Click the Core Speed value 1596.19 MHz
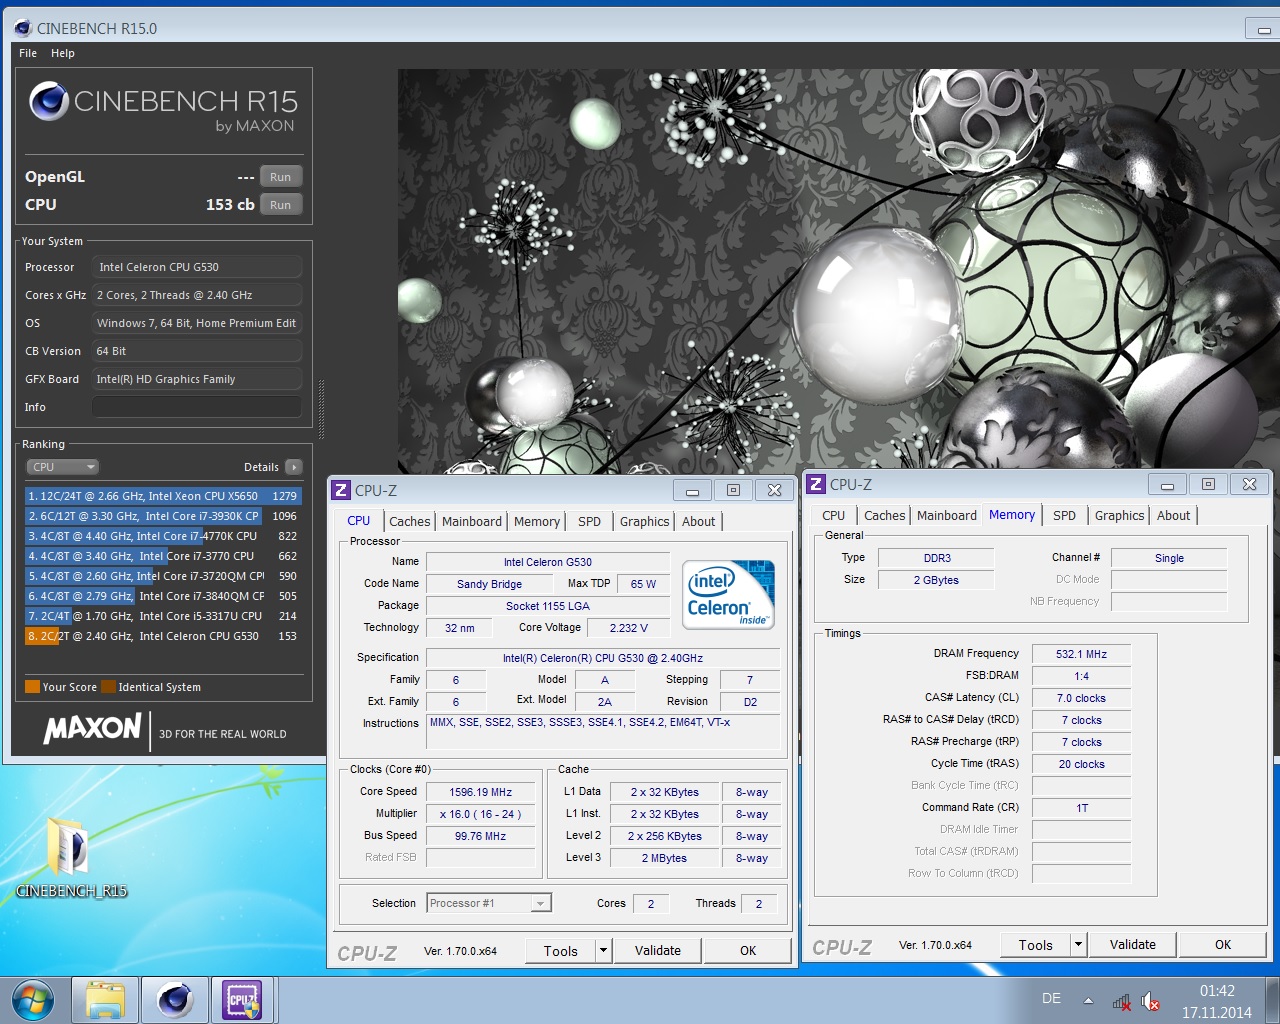Screen dimensions: 1280x1024 pos(480,792)
